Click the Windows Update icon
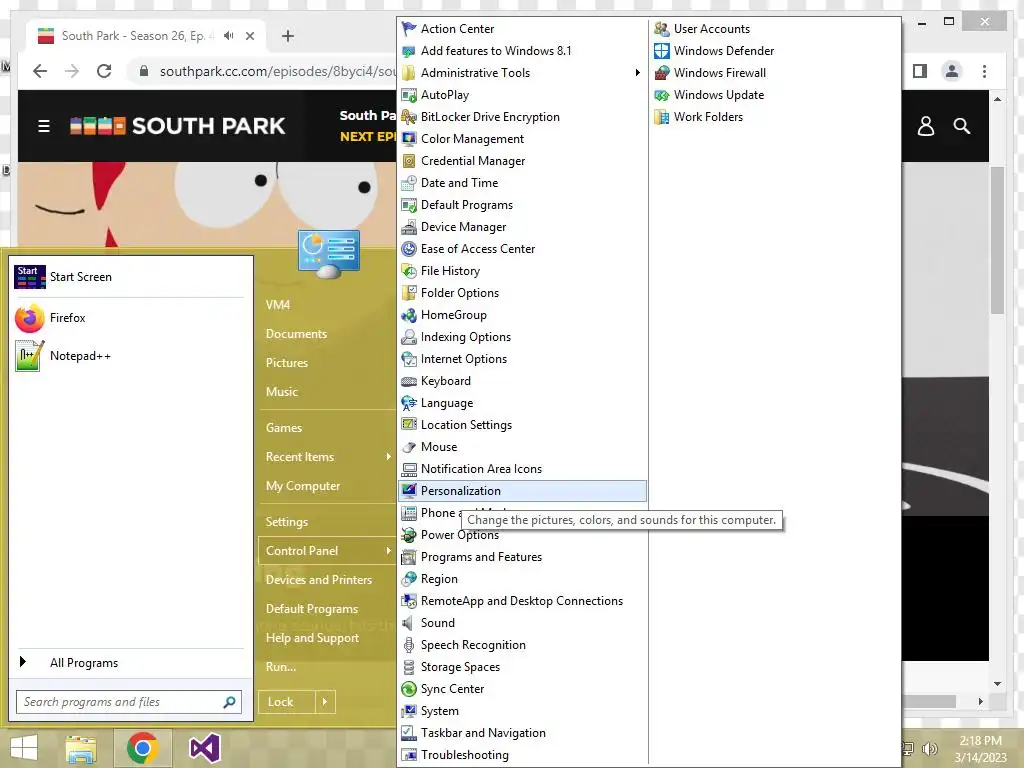 [662, 95]
